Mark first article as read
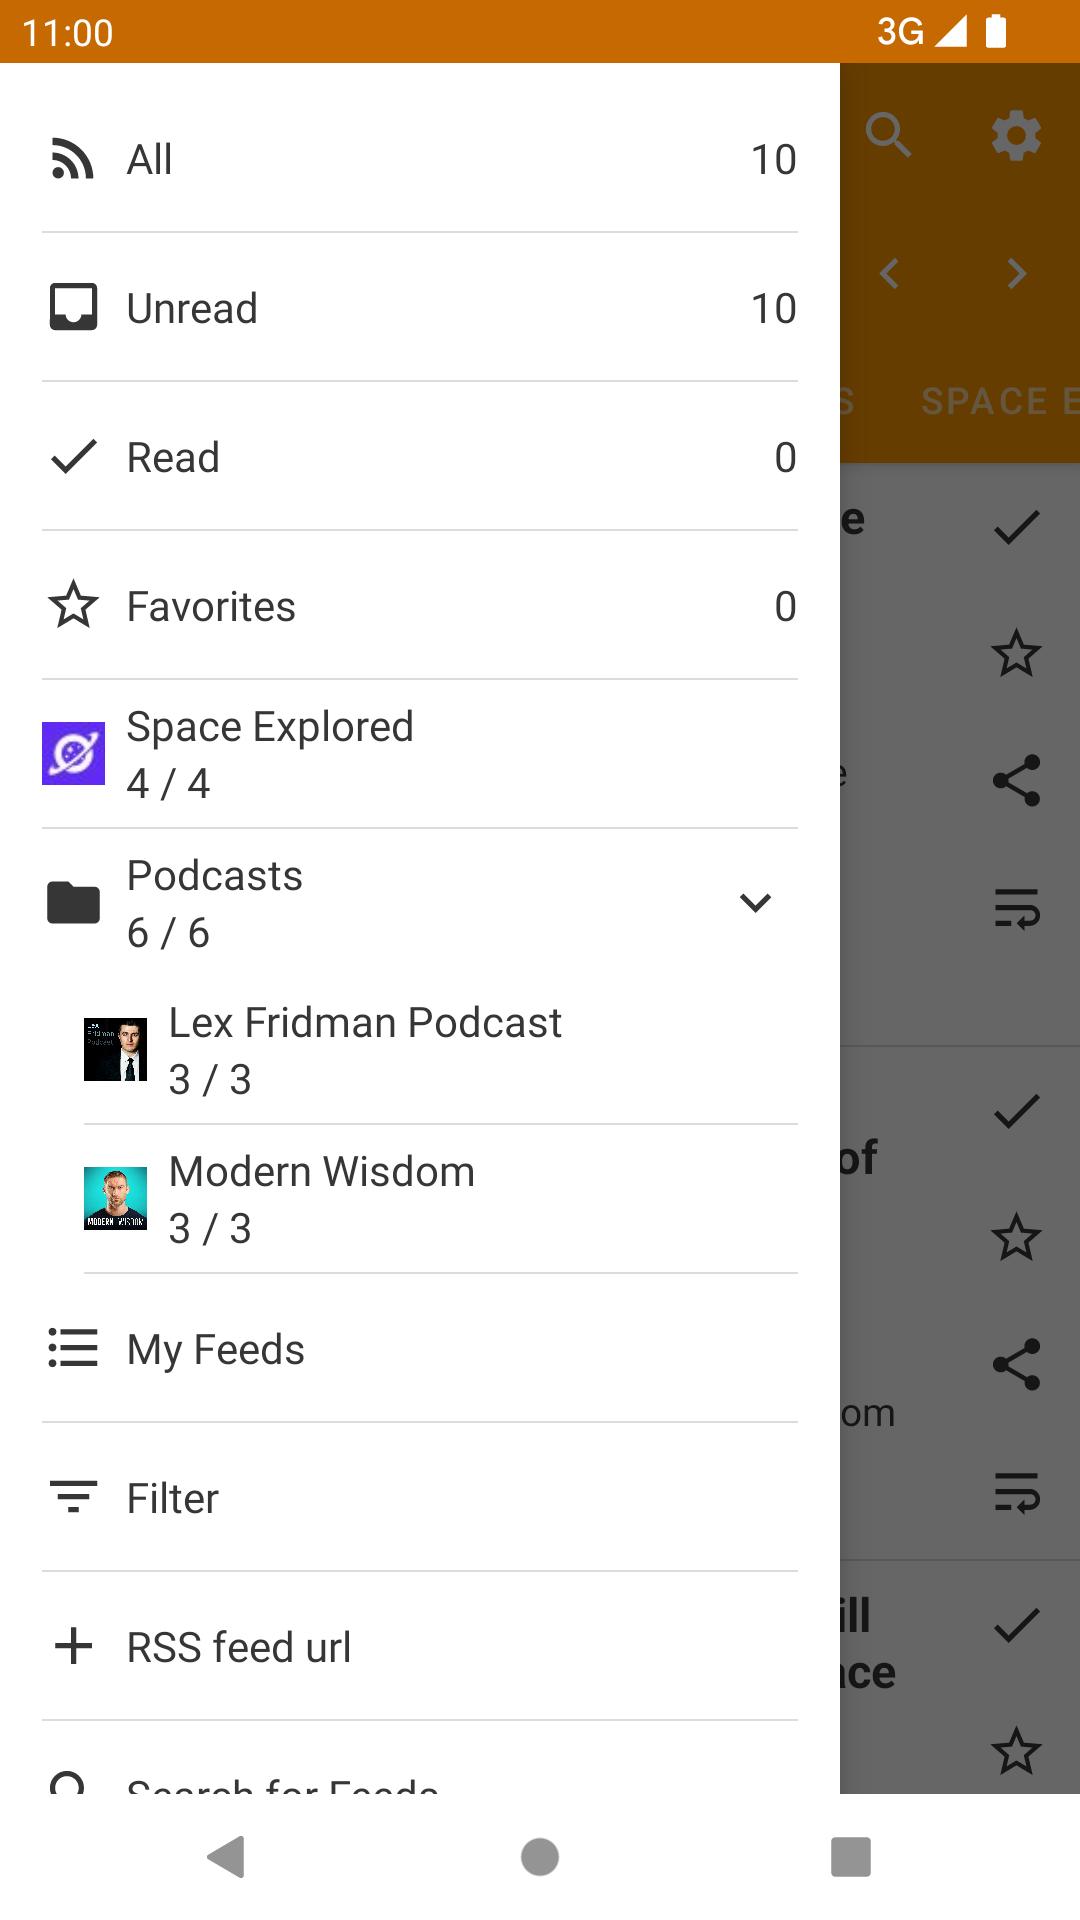Image resolution: width=1080 pixels, height=1920 pixels. pyautogui.click(x=1016, y=527)
